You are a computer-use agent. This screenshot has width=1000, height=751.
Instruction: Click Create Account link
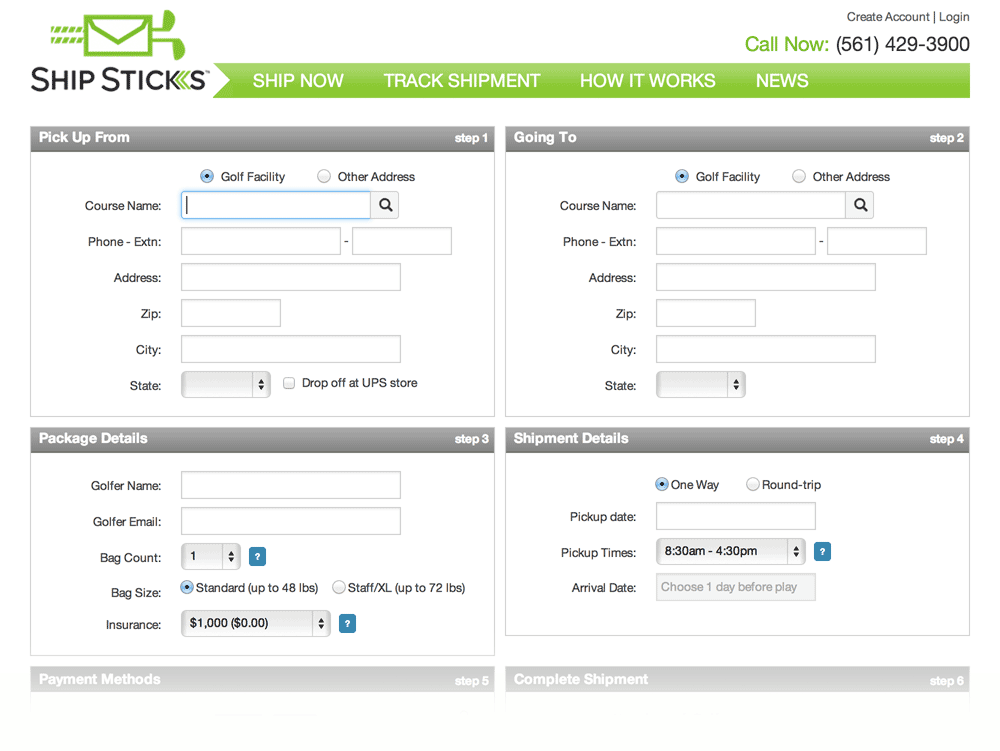coord(888,17)
